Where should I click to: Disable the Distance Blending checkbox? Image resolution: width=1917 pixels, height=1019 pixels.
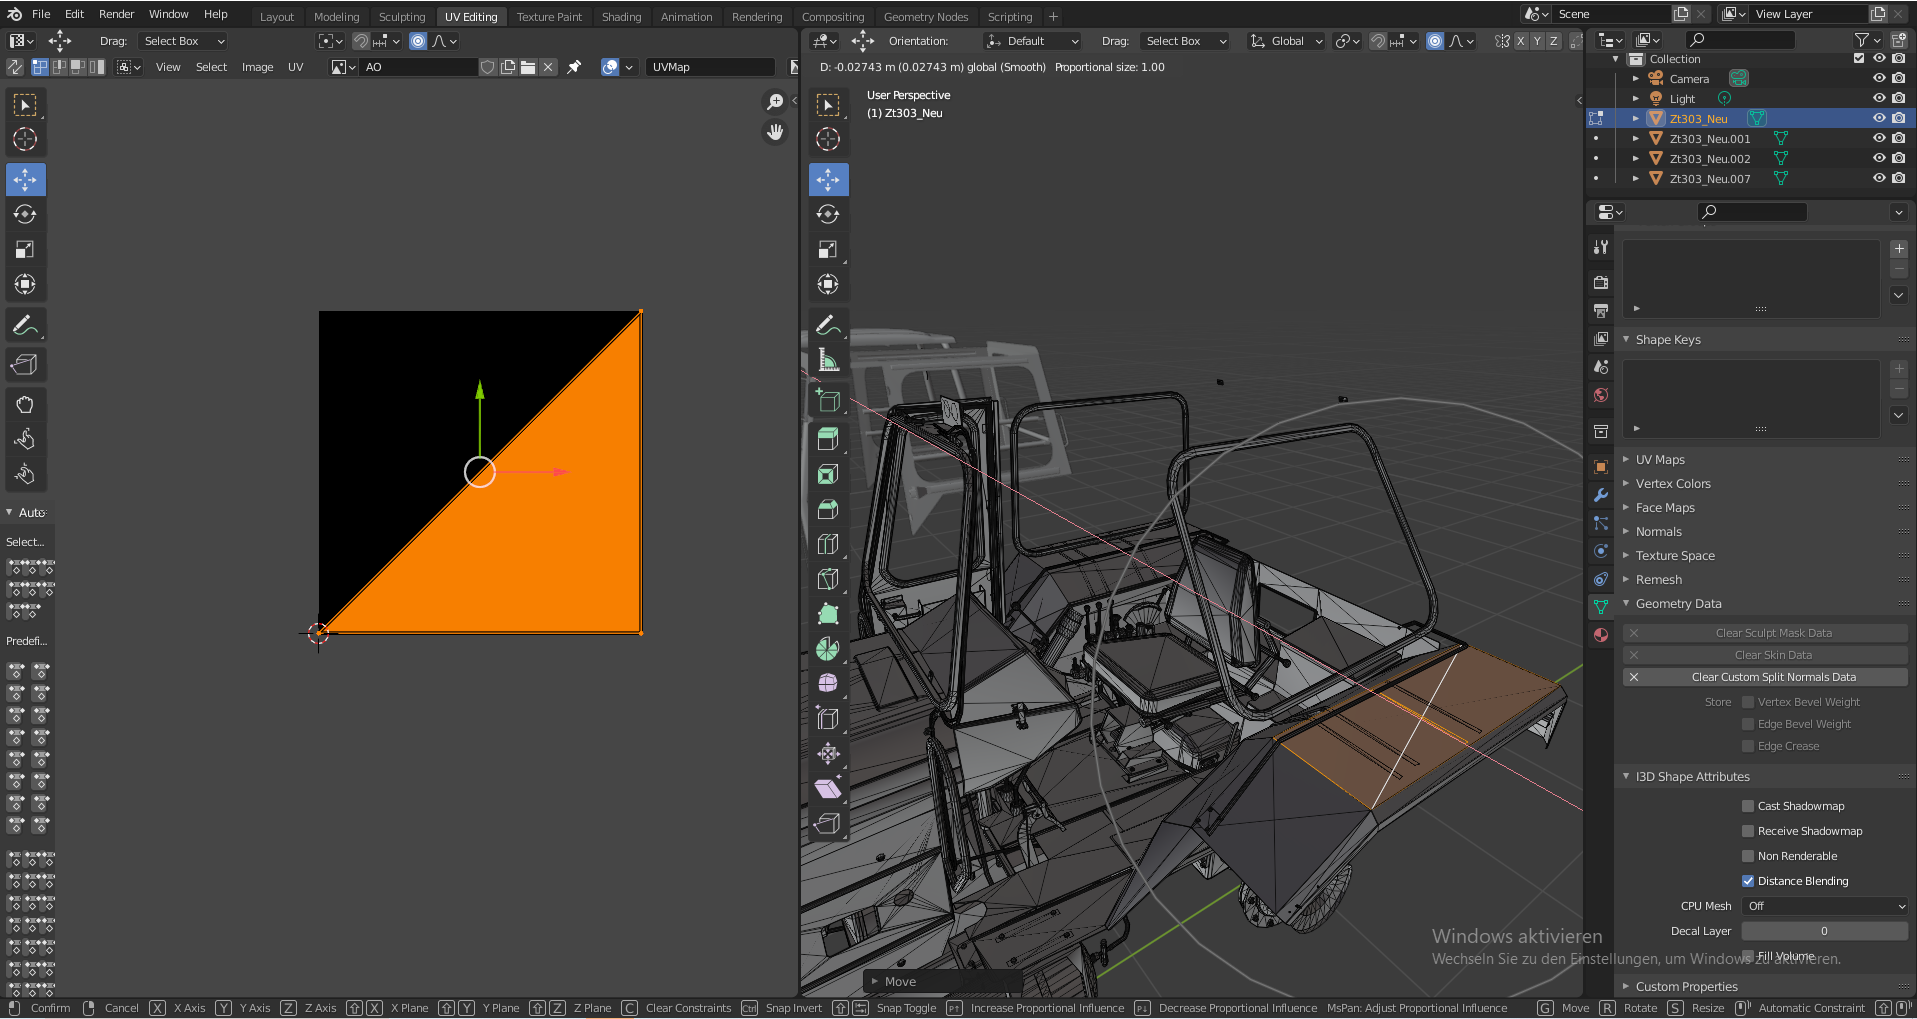[x=1748, y=881]
